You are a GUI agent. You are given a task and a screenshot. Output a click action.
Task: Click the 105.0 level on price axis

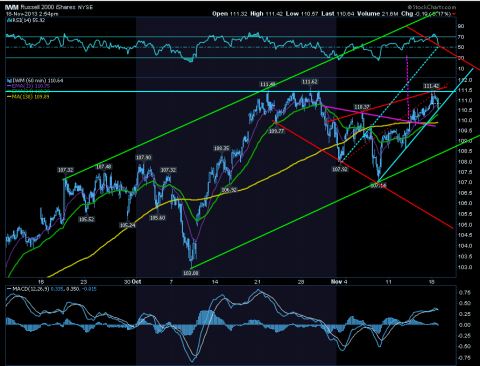click(x=465, y=225)
